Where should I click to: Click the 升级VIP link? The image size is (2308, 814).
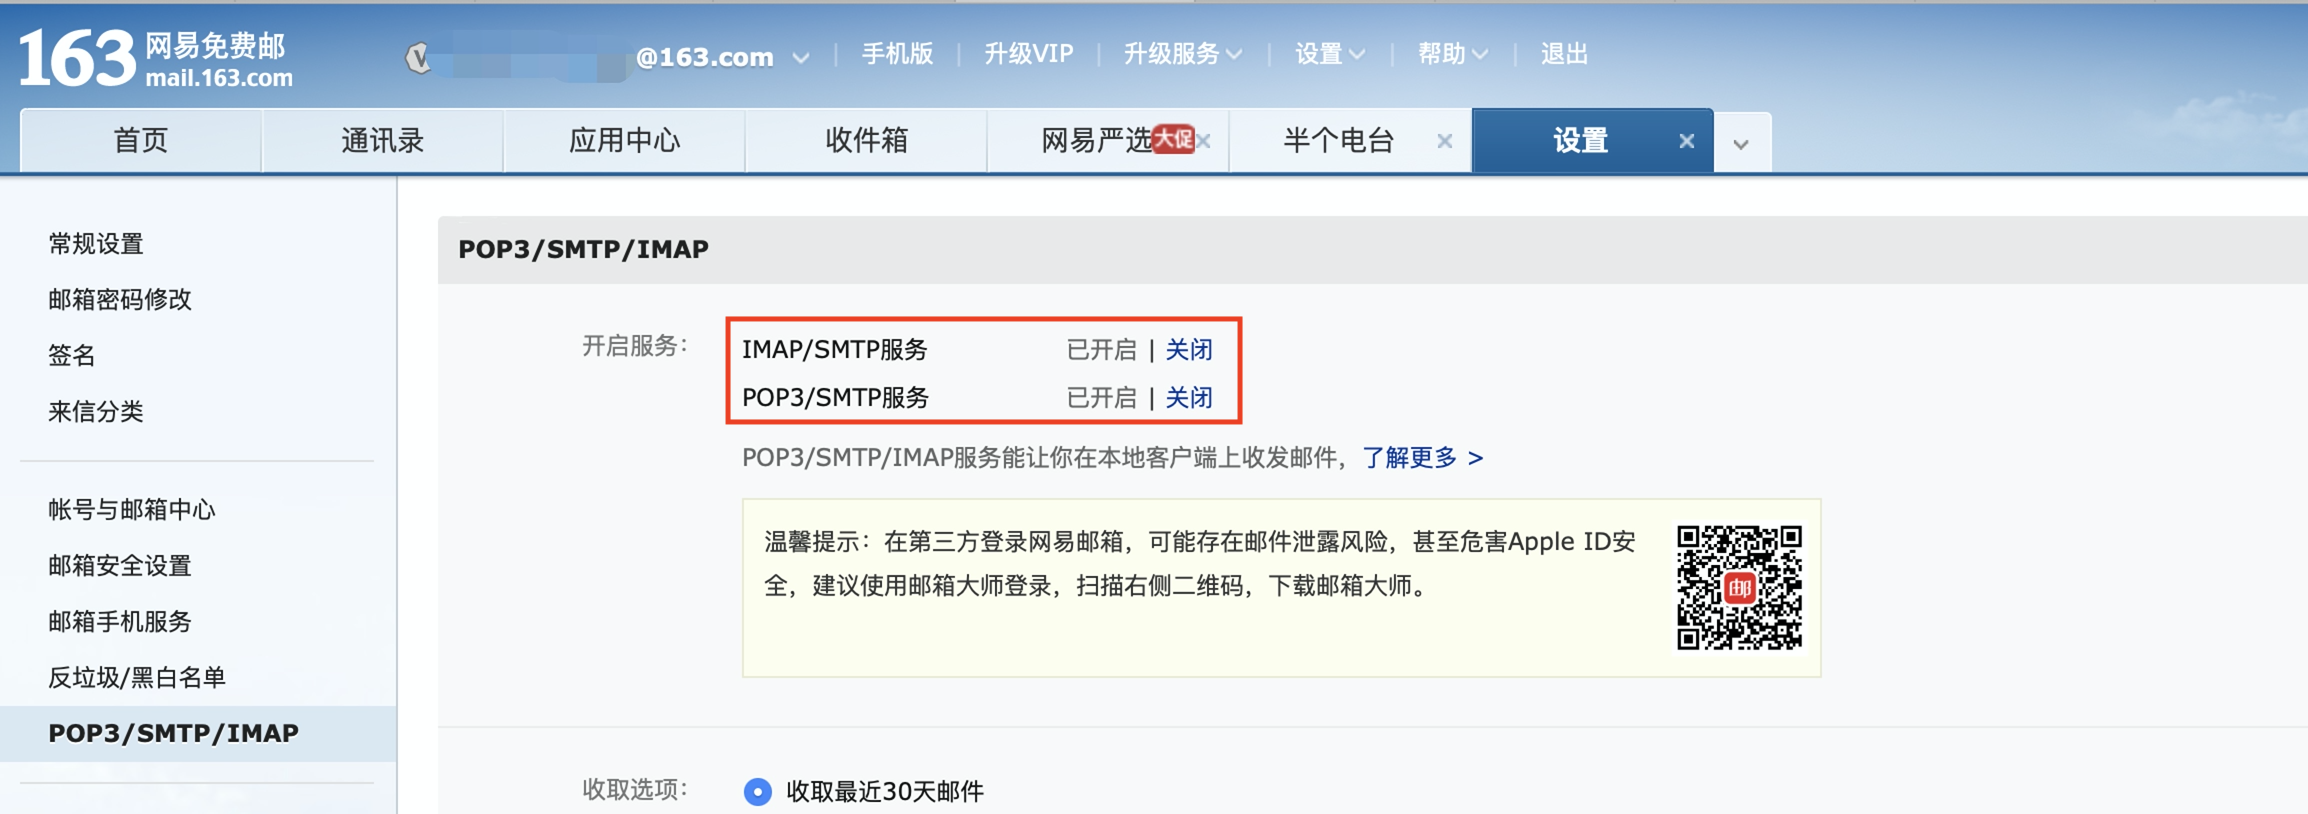tap(1029, 54)
